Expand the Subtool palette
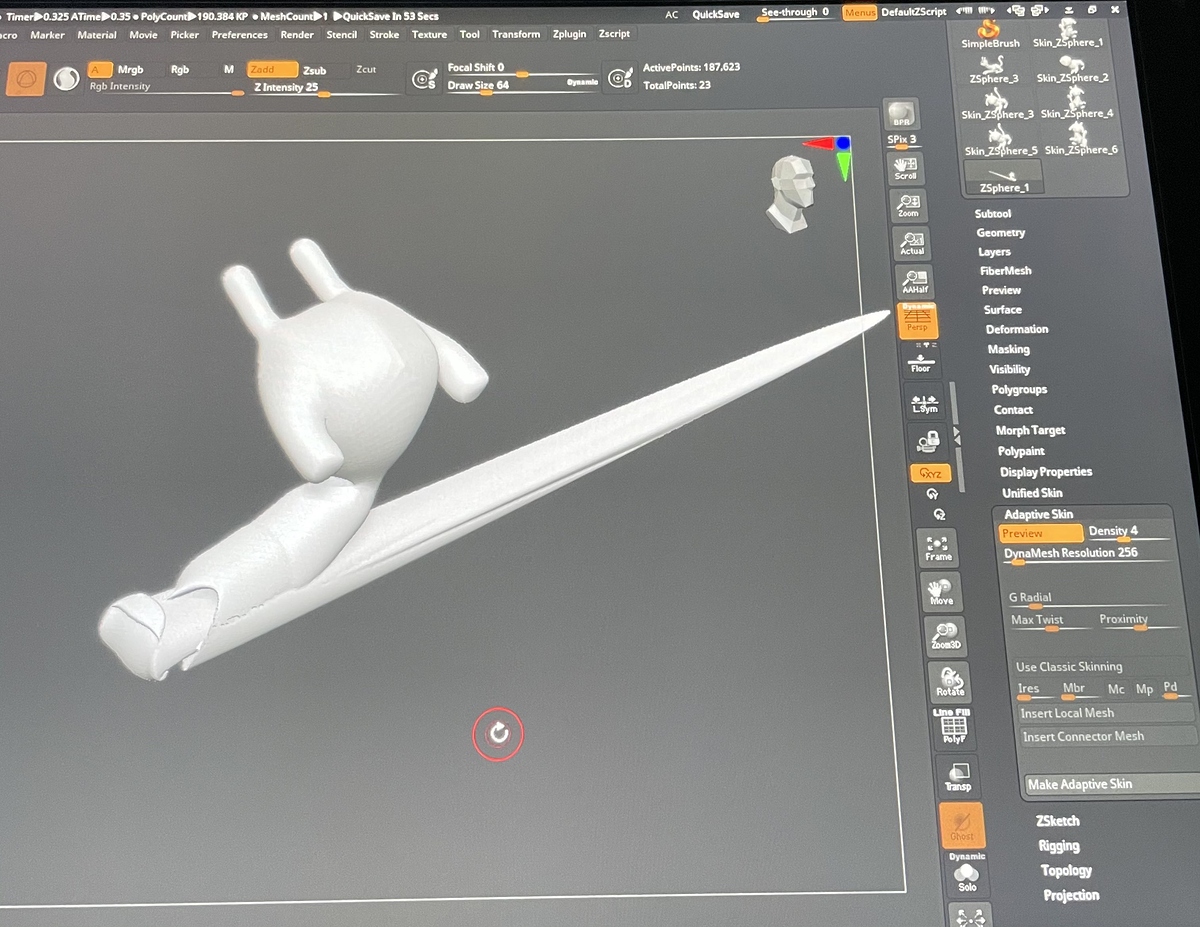 click(x=993, y=213)
